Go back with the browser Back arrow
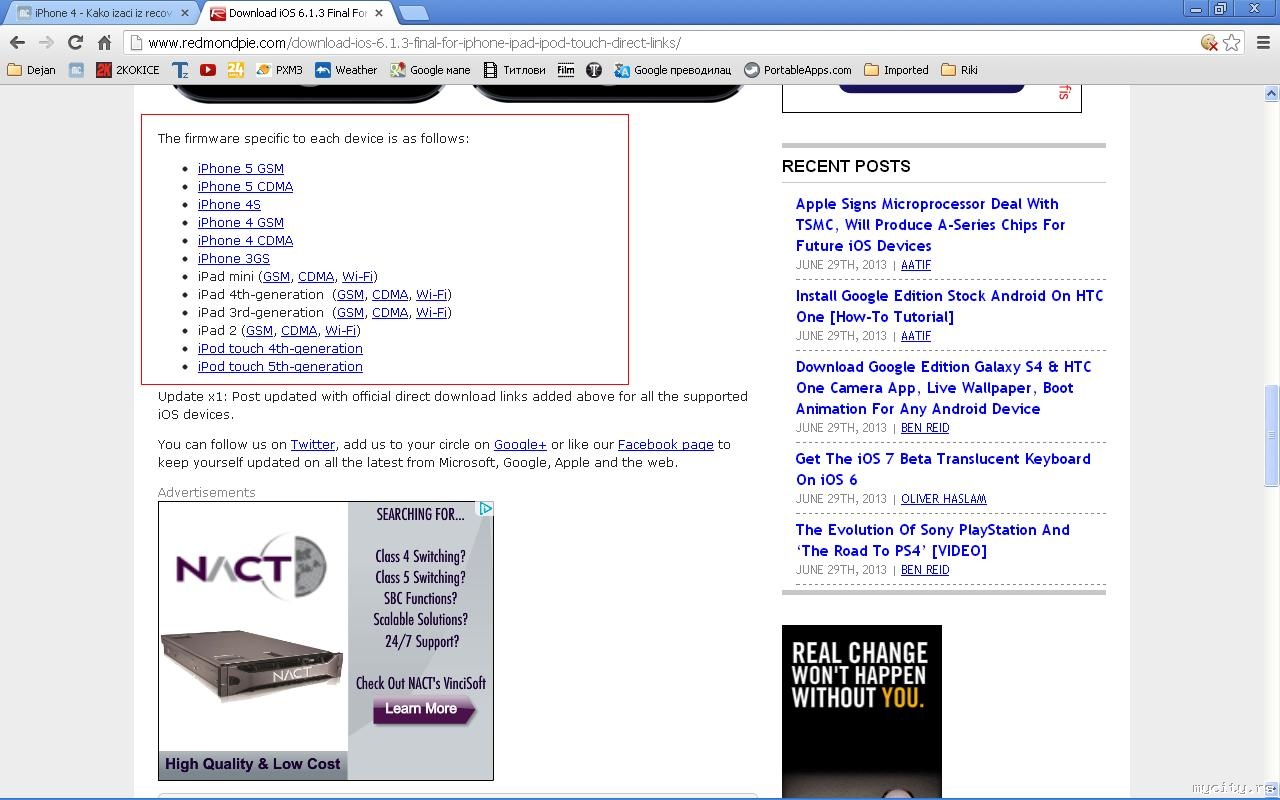The width and height of the screenshot is (1280, 800). [x=17, y=43]
